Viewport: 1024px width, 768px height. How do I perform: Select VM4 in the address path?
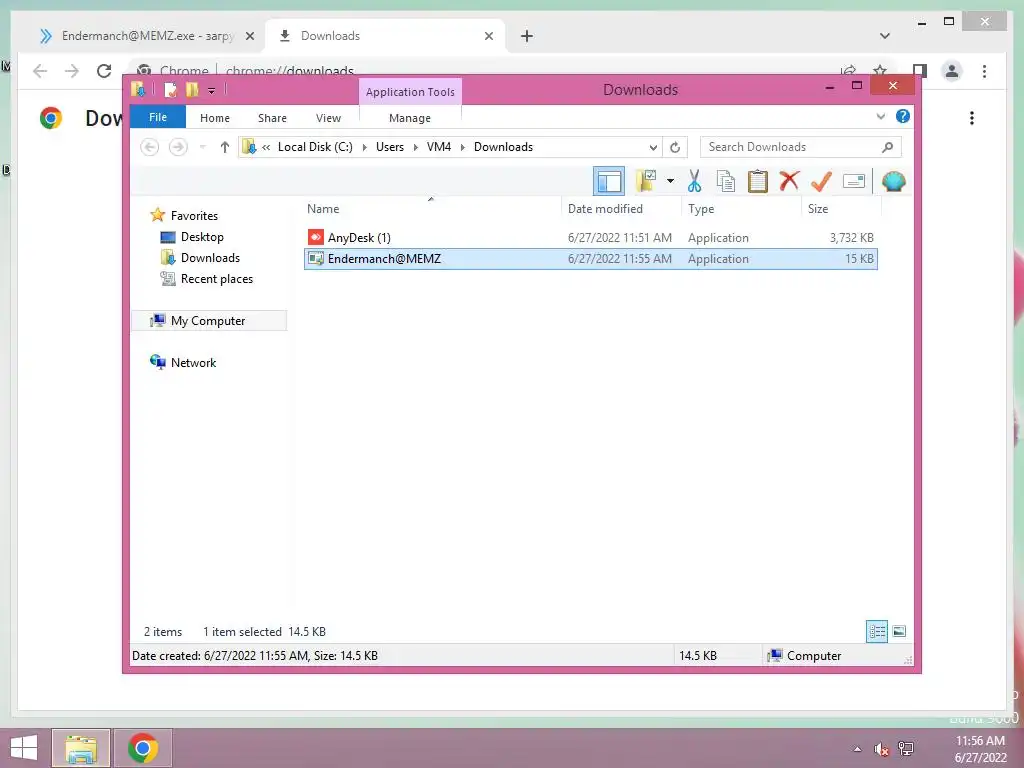[x=439, y=147]
